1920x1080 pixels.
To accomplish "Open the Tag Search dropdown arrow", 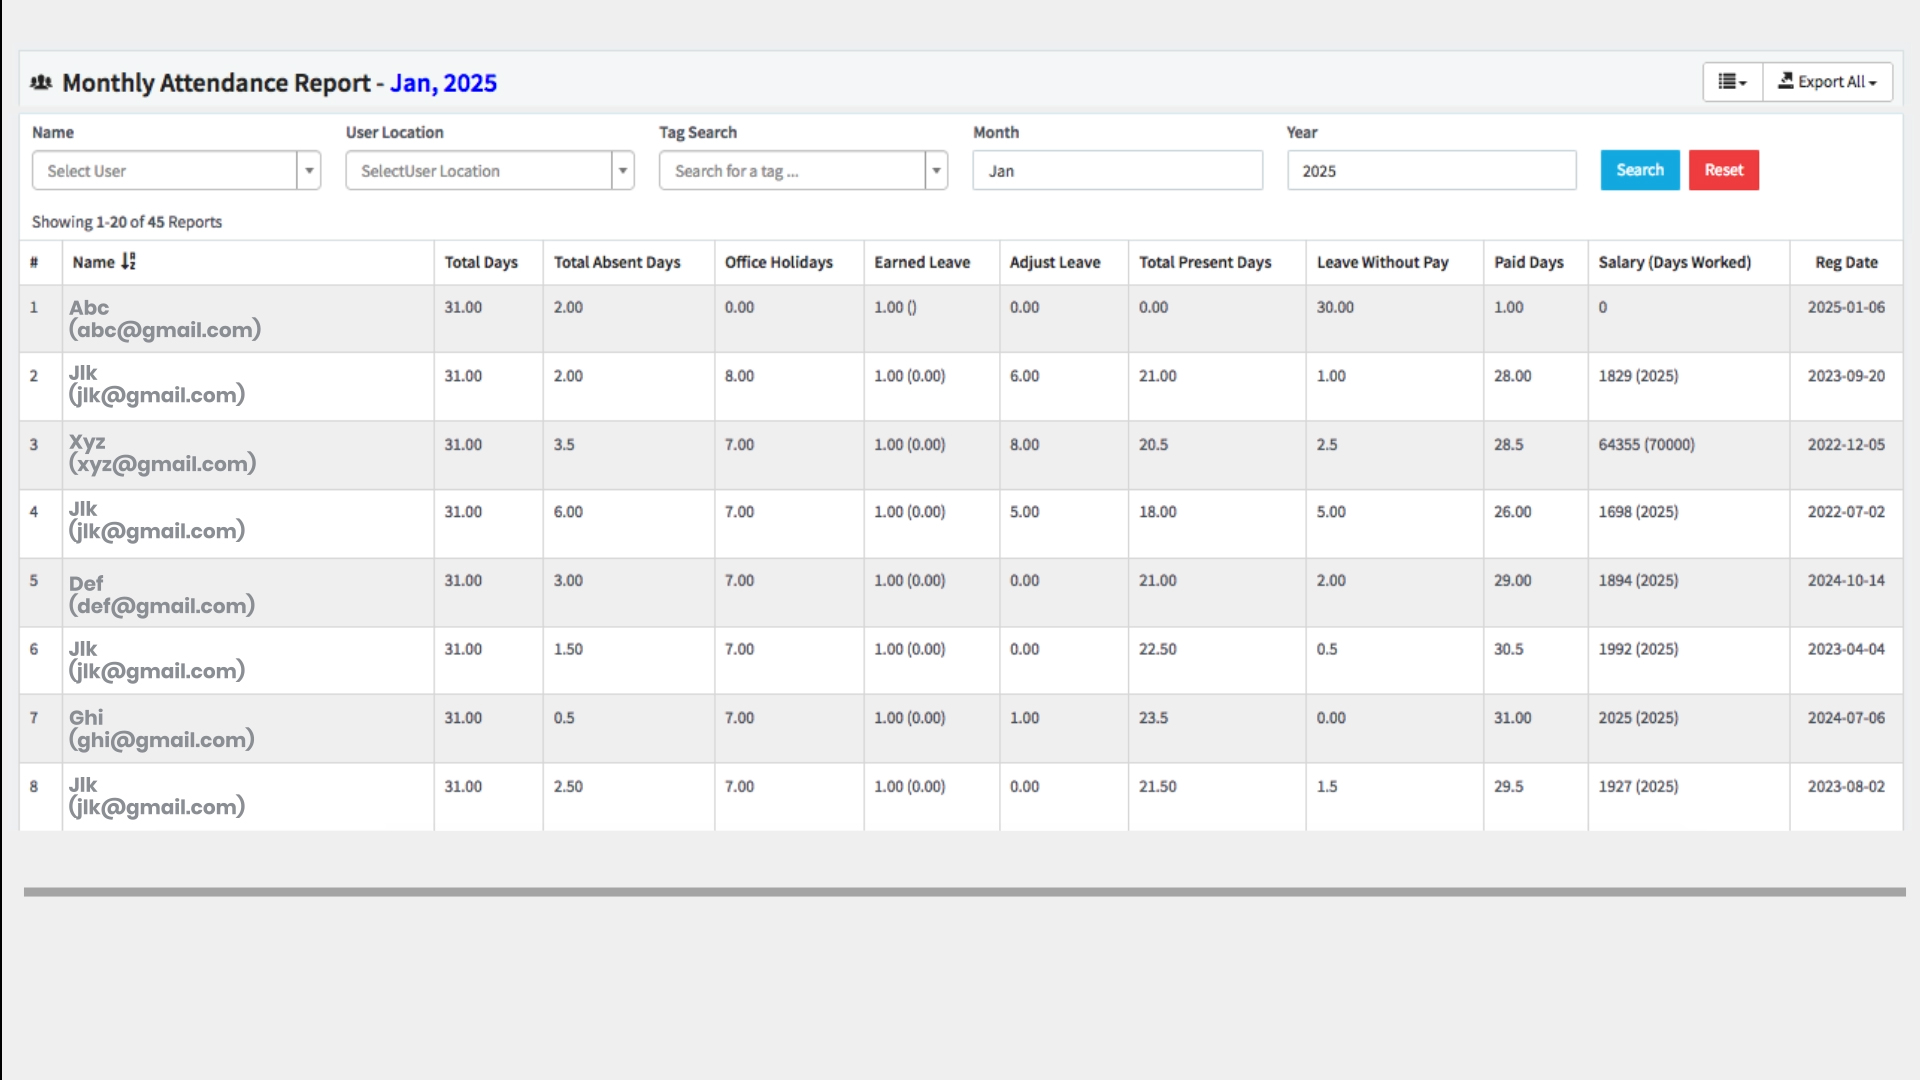I will click(x=936, y=171).
